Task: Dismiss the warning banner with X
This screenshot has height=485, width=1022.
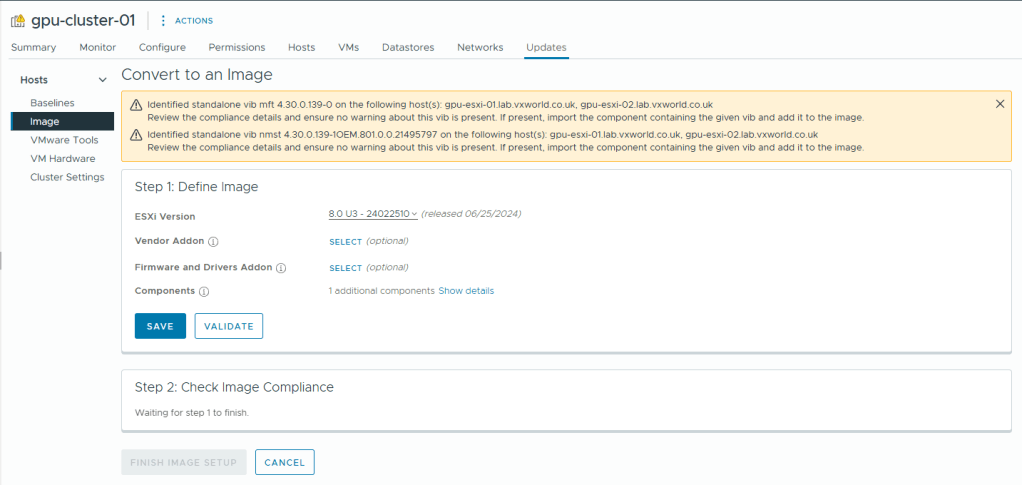Action: pyautogui.click(x=1000, y=104)
